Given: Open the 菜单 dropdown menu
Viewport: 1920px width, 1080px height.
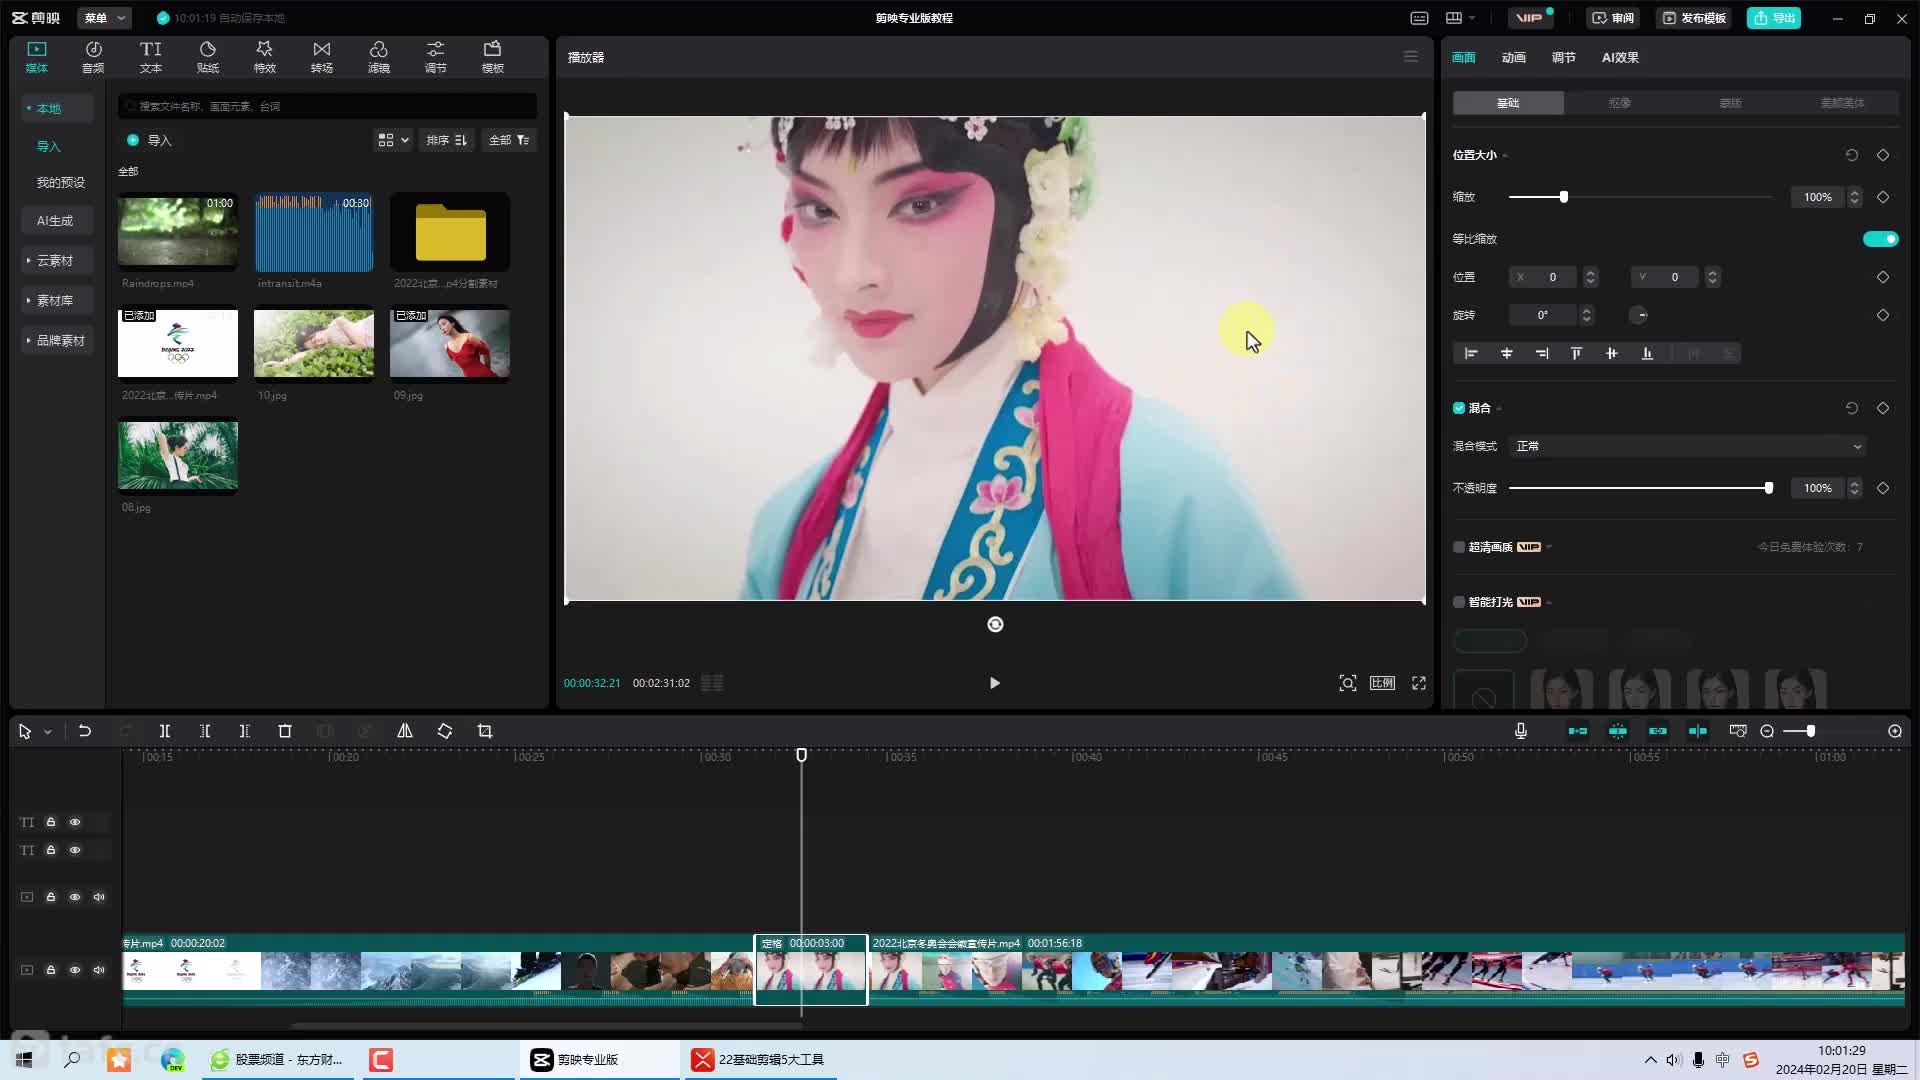Looking at the screenshot, I should tap(104, 18).
